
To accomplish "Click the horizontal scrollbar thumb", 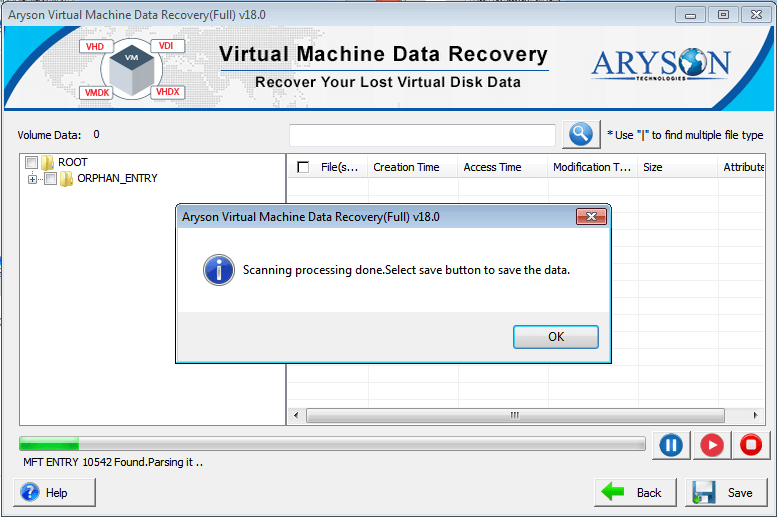I will [515, 415].
